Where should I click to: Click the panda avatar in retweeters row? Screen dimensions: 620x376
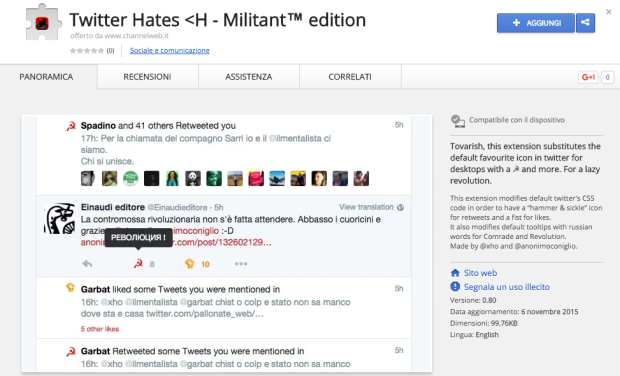(x=193, y=178)
